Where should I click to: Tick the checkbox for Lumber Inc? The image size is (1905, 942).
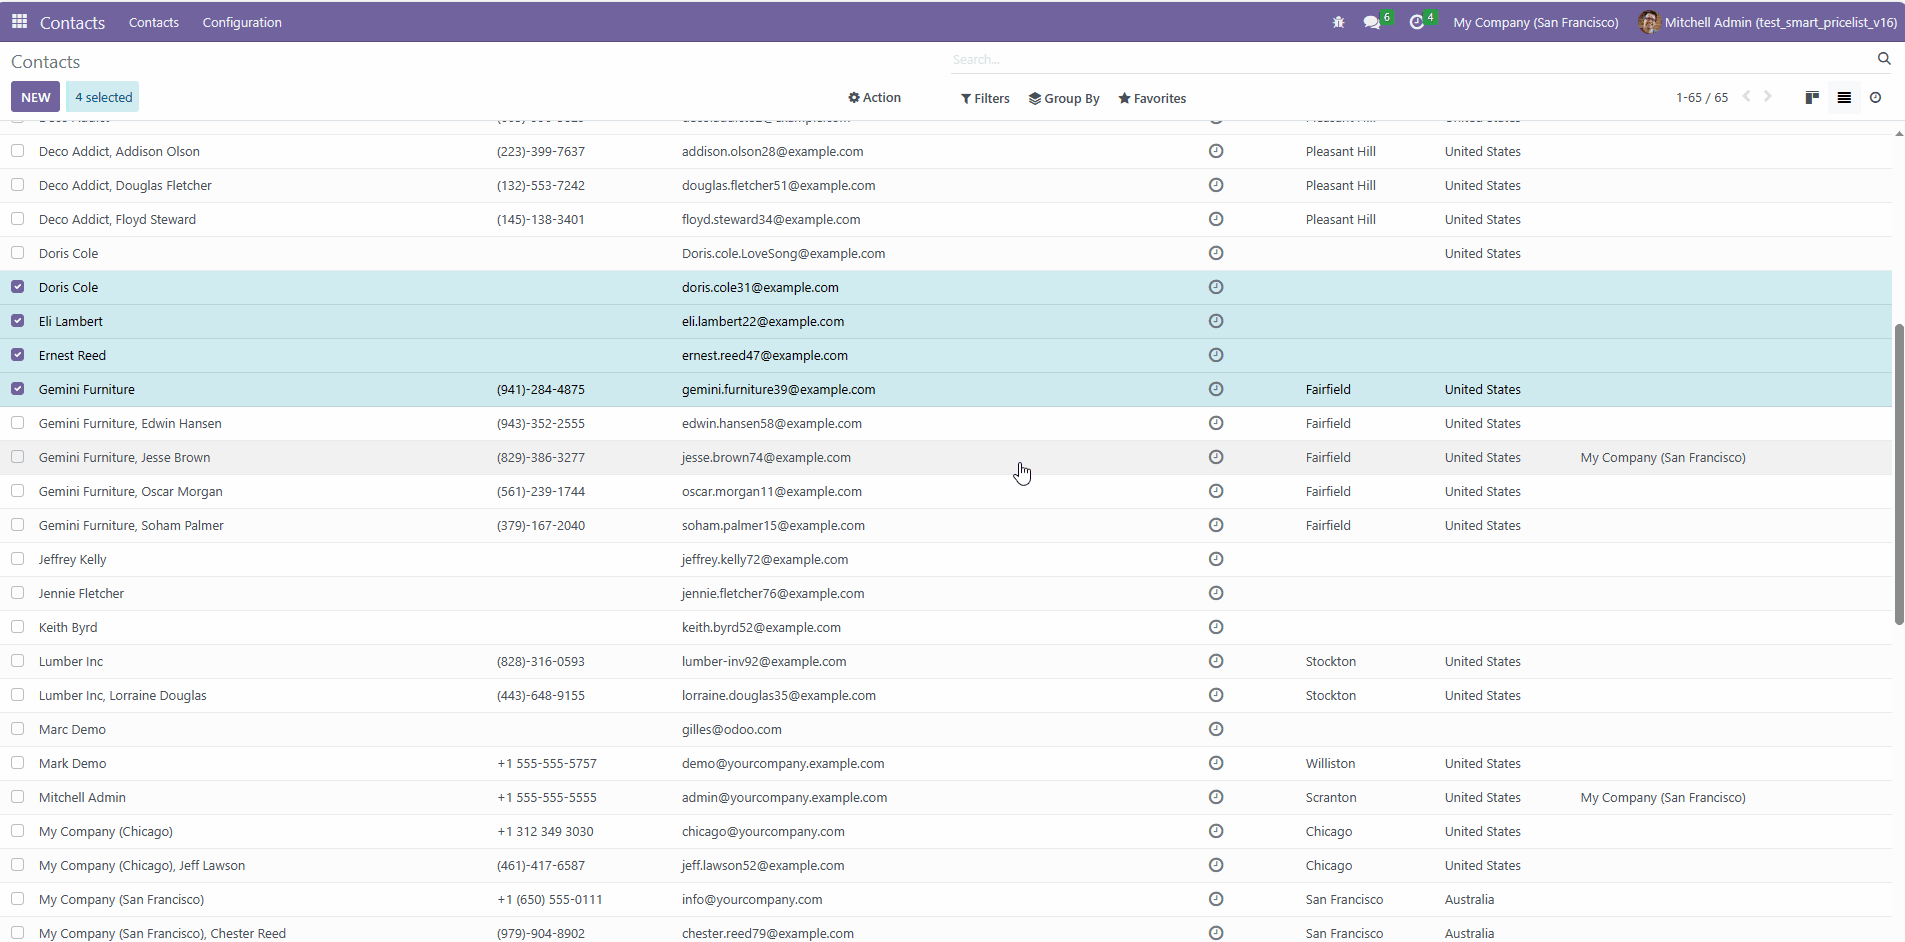tap(18, 661)
